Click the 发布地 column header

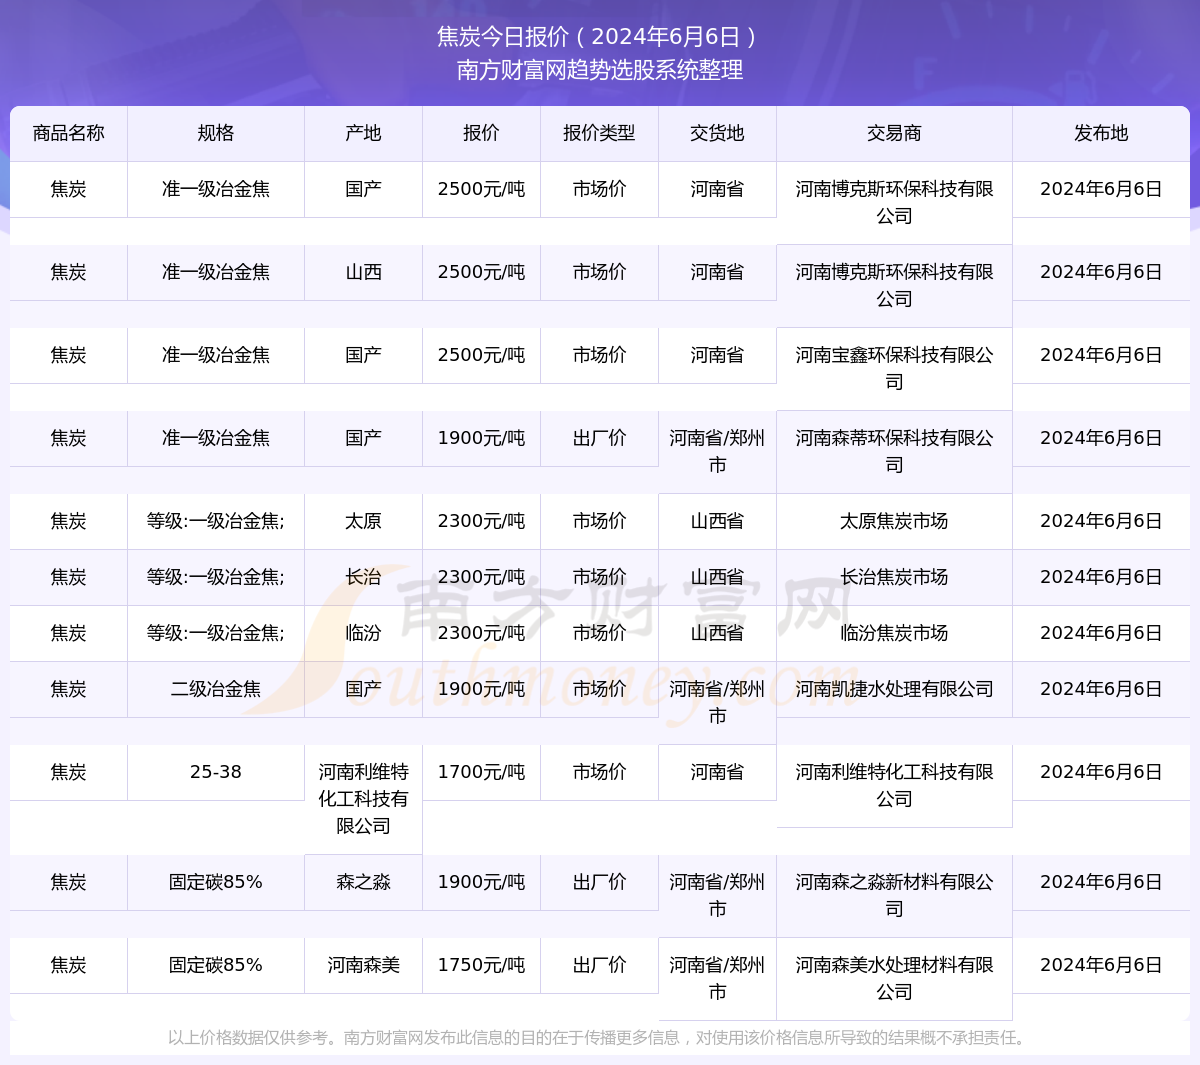(x=1101, y=133)
